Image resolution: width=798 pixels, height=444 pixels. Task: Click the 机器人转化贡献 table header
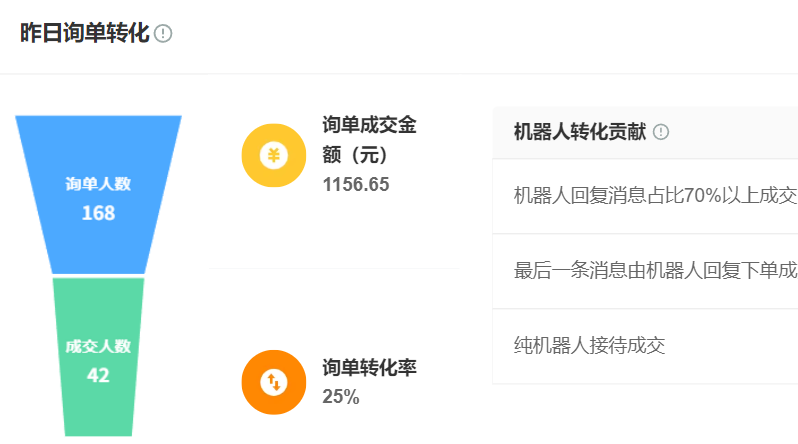point(645,132)
